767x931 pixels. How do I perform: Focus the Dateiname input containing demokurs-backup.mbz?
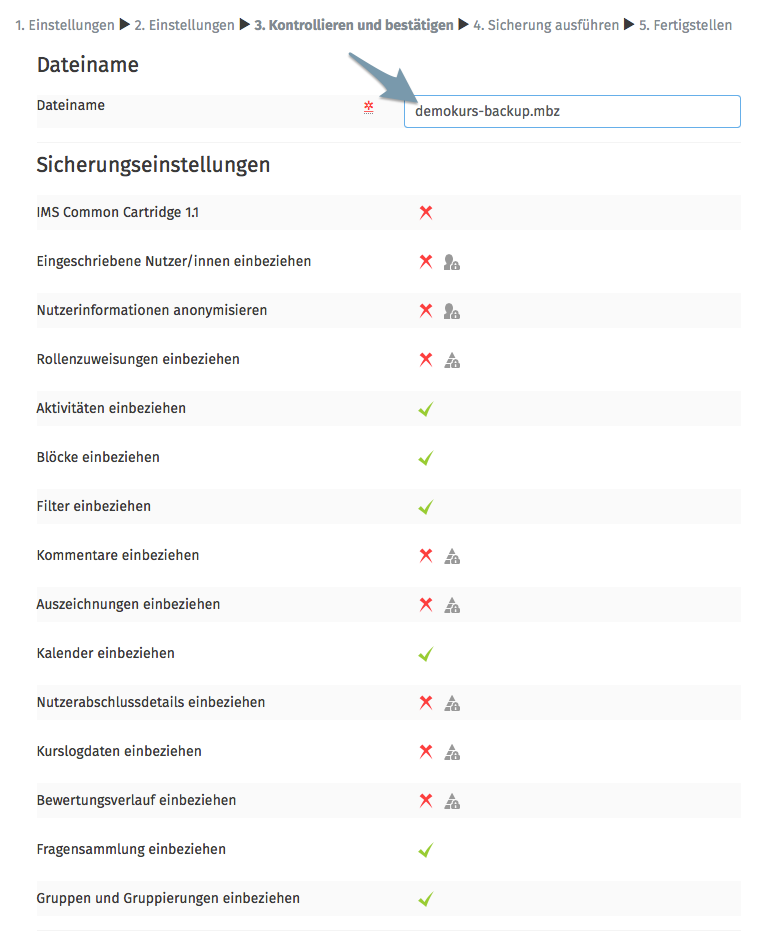[x=572, y=112]
